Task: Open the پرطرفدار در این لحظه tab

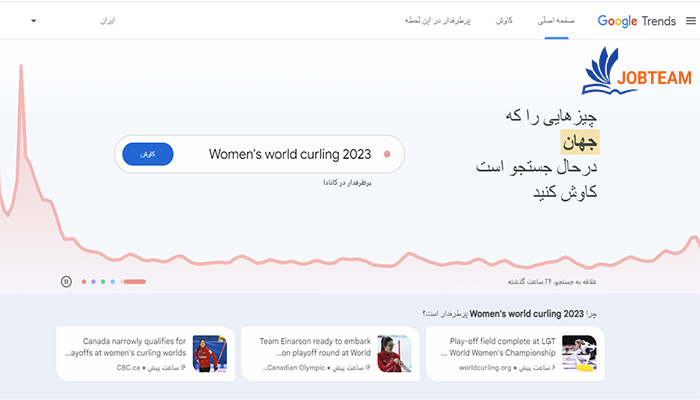Action: [438, 21]
